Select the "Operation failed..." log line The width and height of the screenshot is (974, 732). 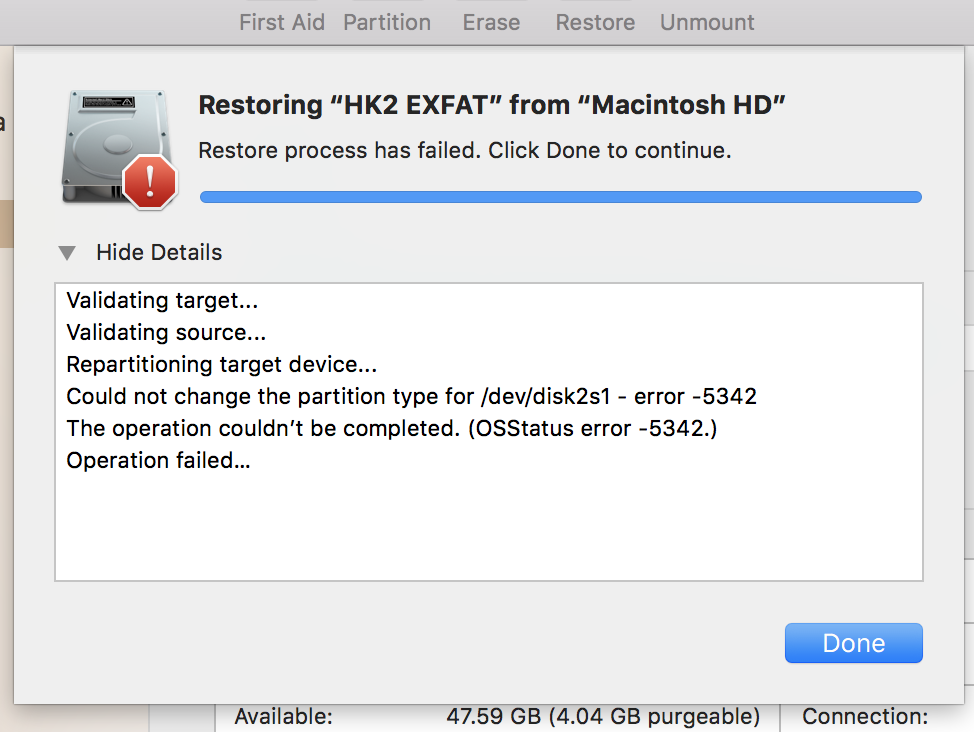coord(158,460)
